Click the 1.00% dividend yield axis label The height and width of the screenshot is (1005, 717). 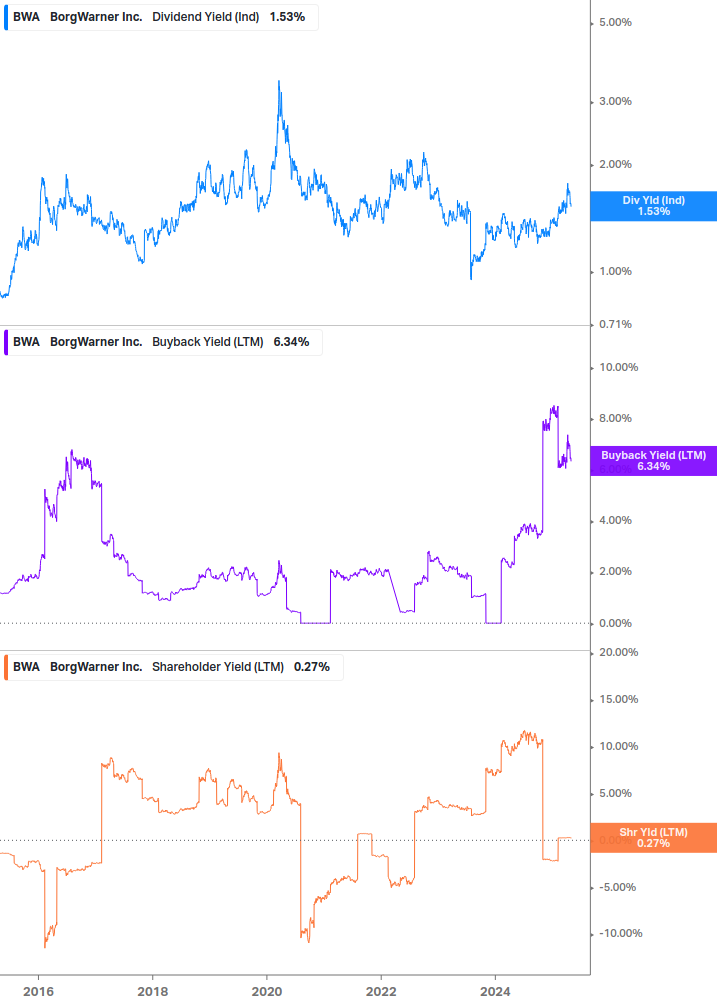click(615, 272)
